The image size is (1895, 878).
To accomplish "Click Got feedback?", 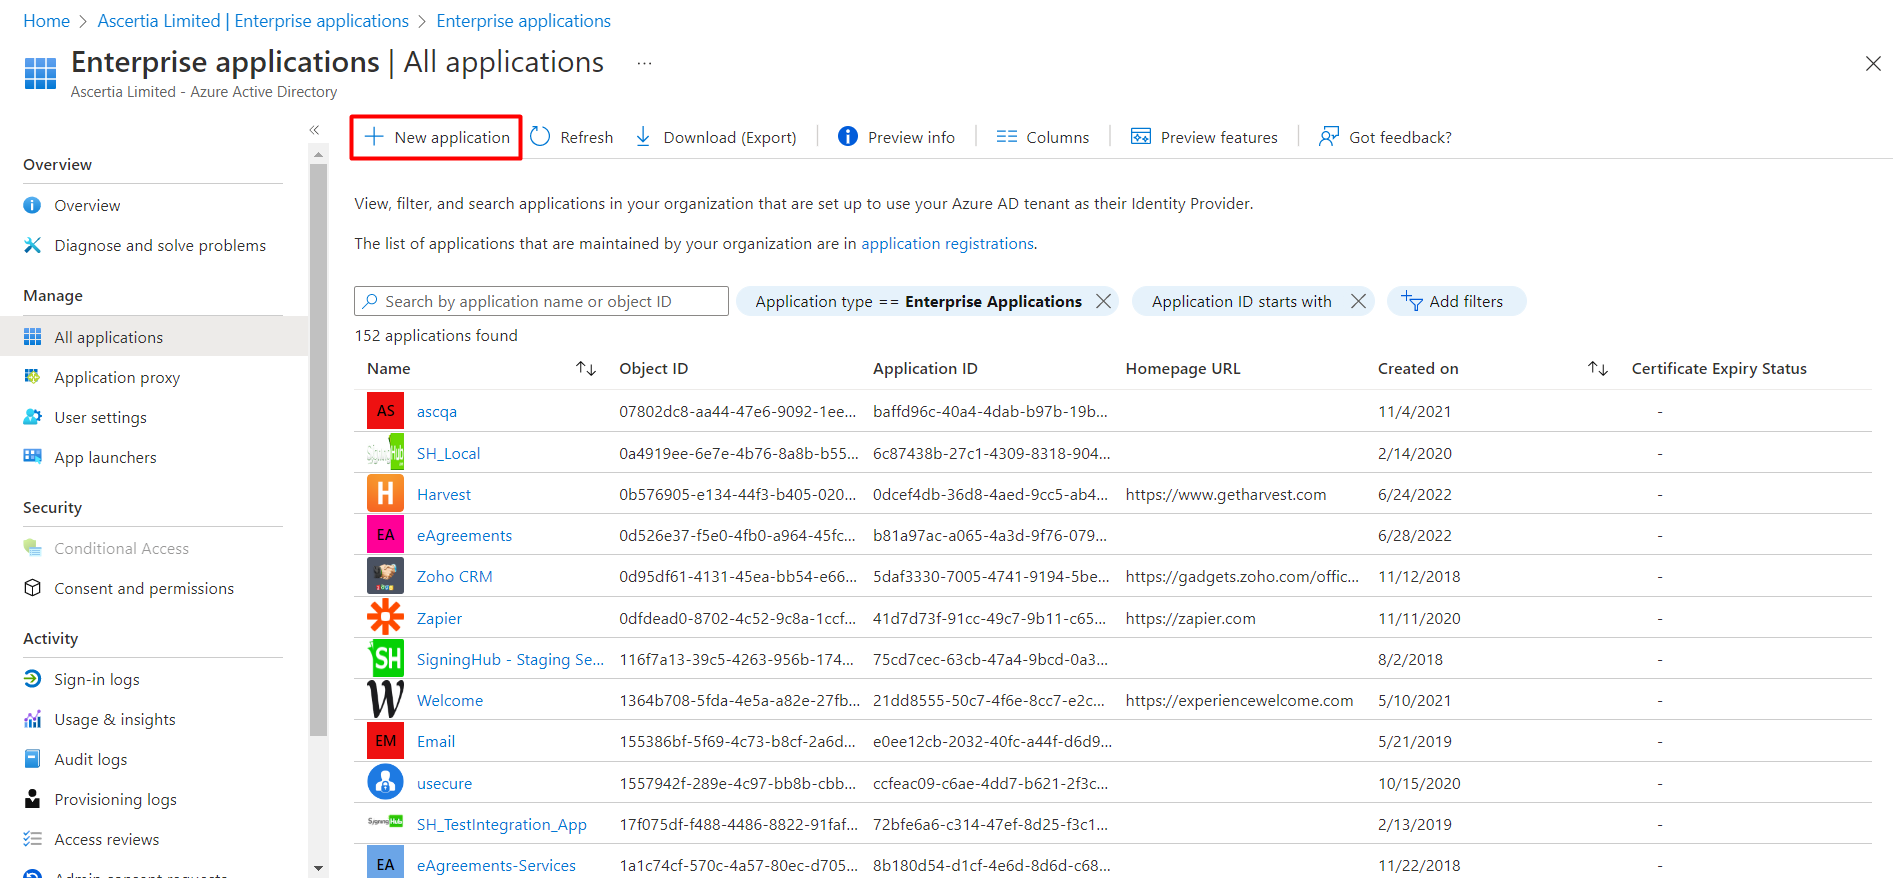I will pos(1385,137).
